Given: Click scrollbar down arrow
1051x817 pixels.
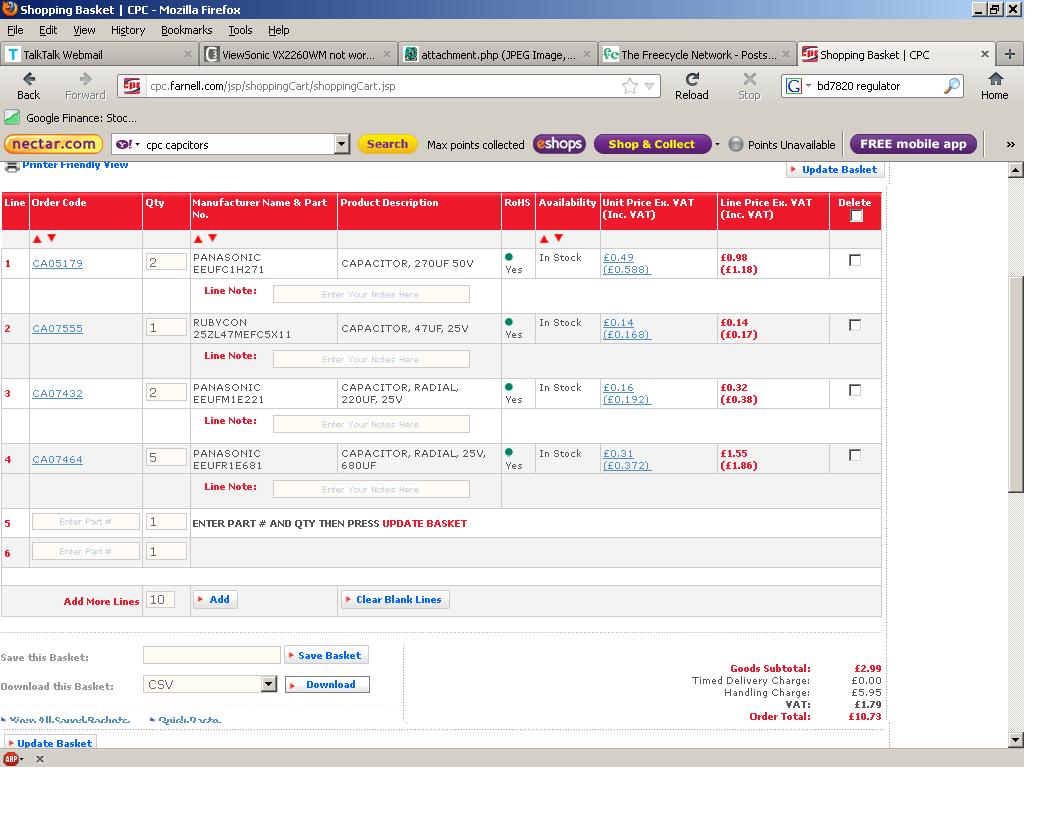Looking at the screenshot, I should coord(1016,740).
